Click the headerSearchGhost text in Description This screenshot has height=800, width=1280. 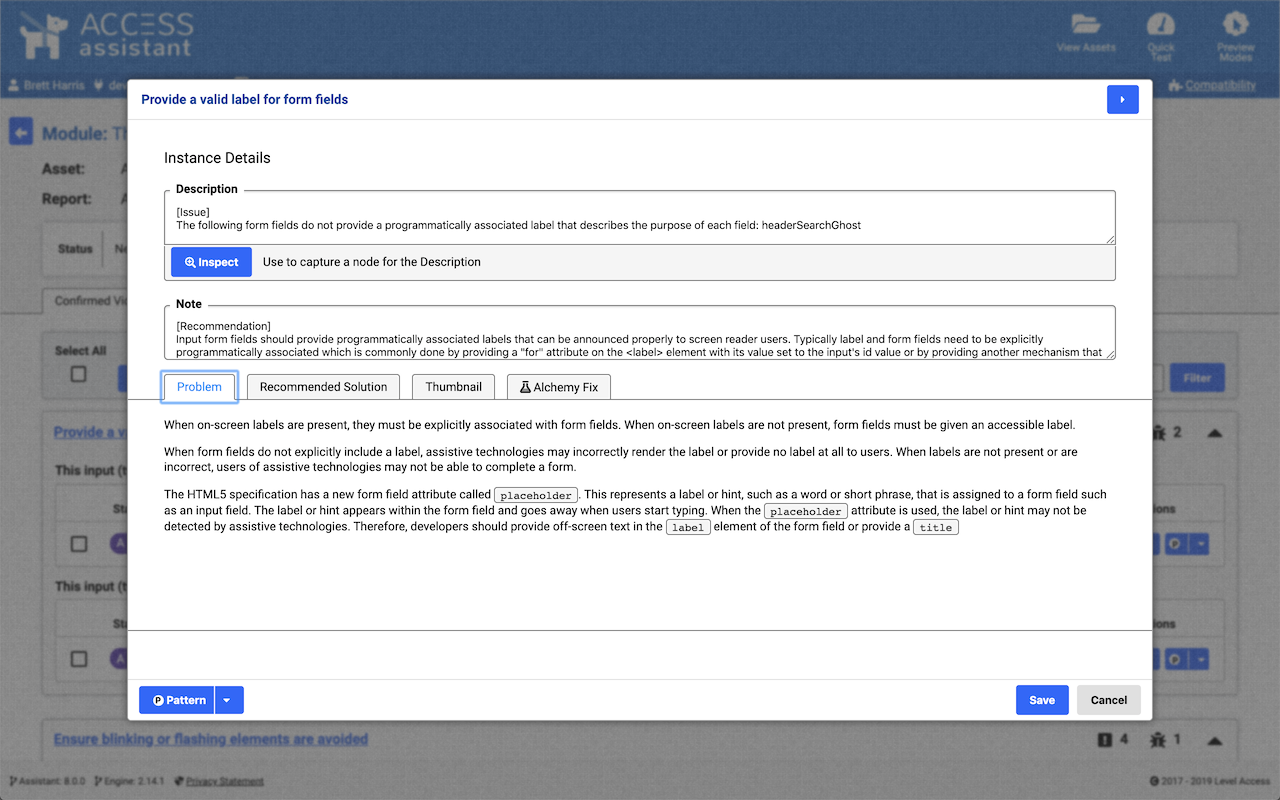click(x=811, y=225)
